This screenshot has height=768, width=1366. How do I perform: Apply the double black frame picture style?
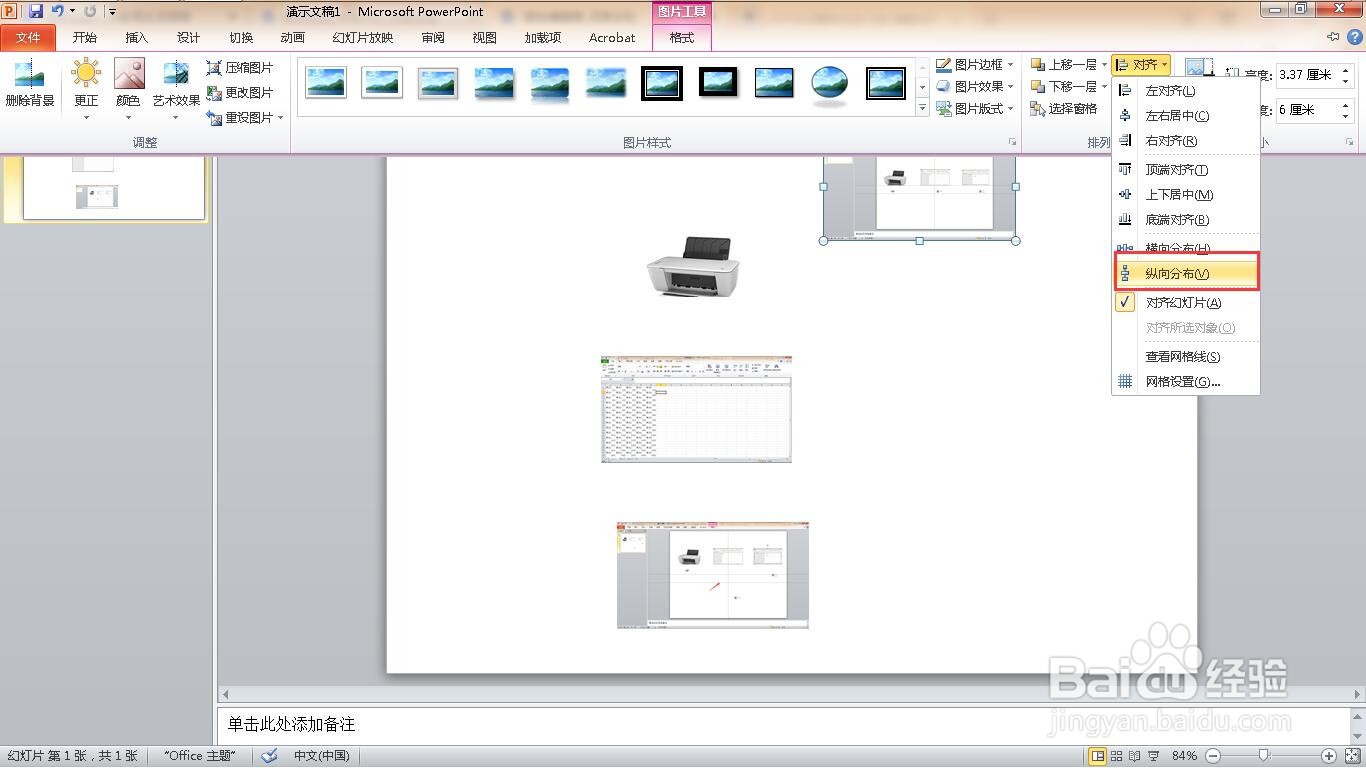click(662, 83)
